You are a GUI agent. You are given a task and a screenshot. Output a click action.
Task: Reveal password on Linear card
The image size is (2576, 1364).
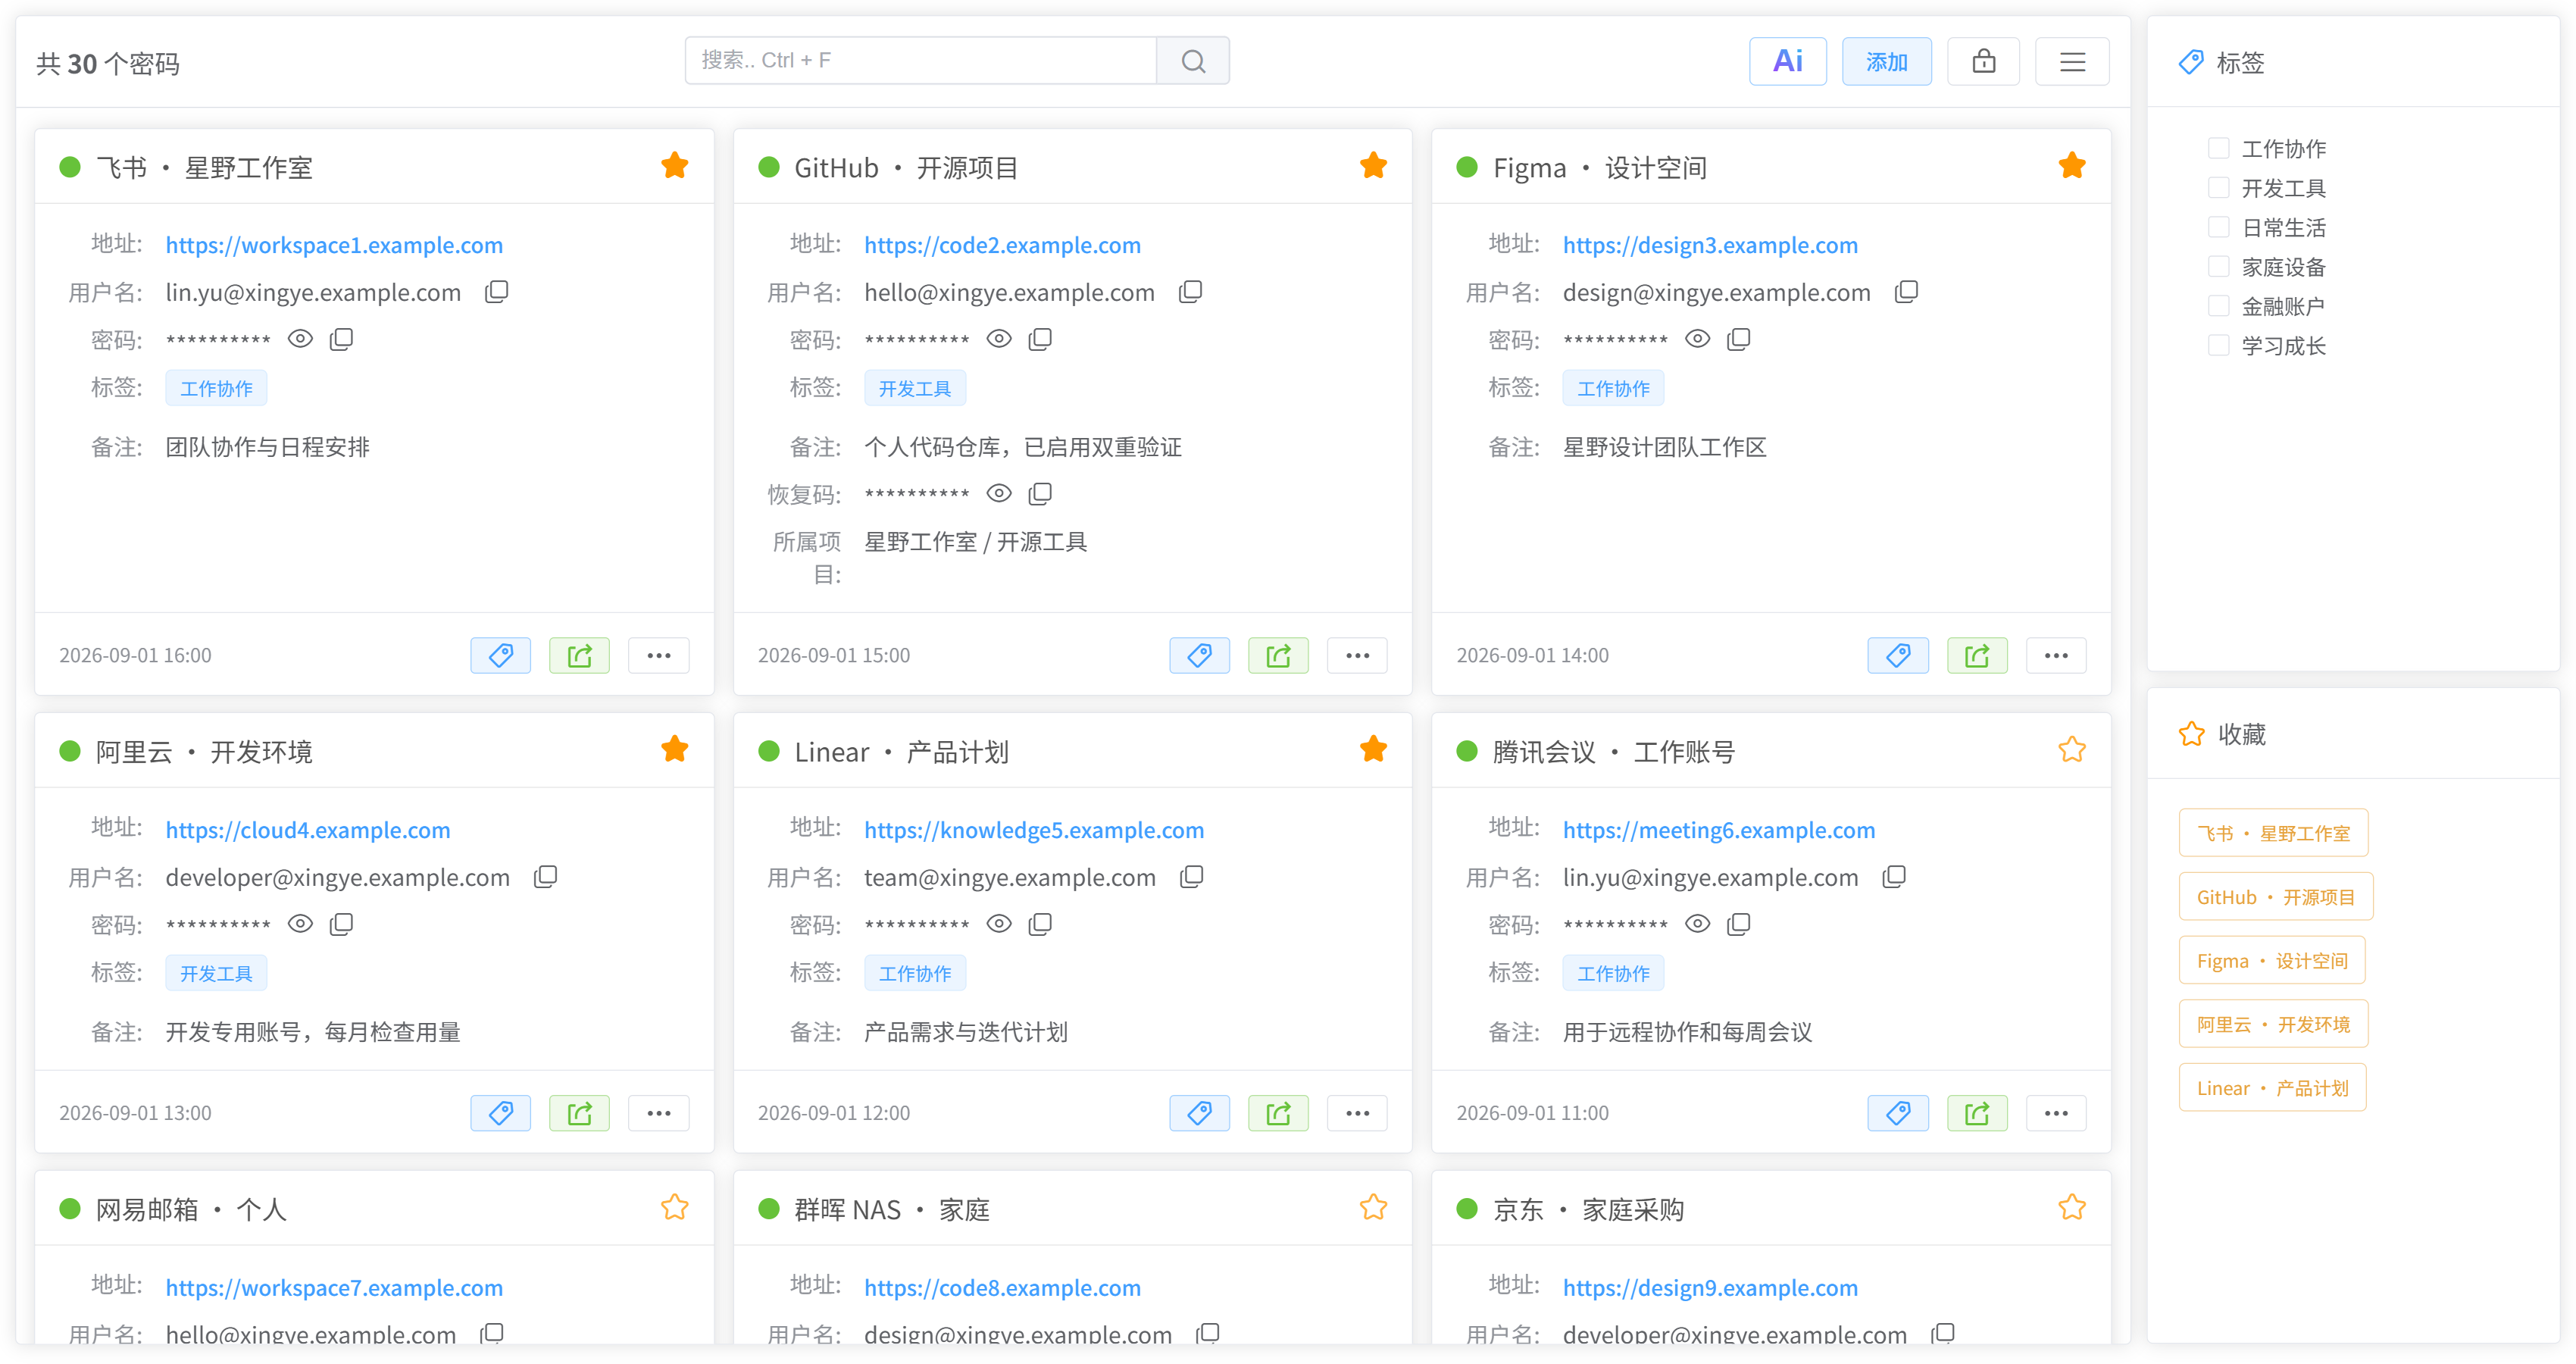point(999,924)
